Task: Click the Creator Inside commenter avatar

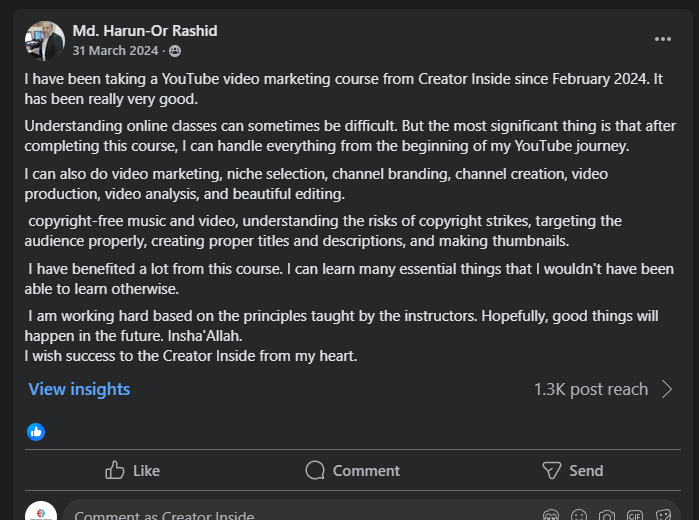Action: click(41, 514)
